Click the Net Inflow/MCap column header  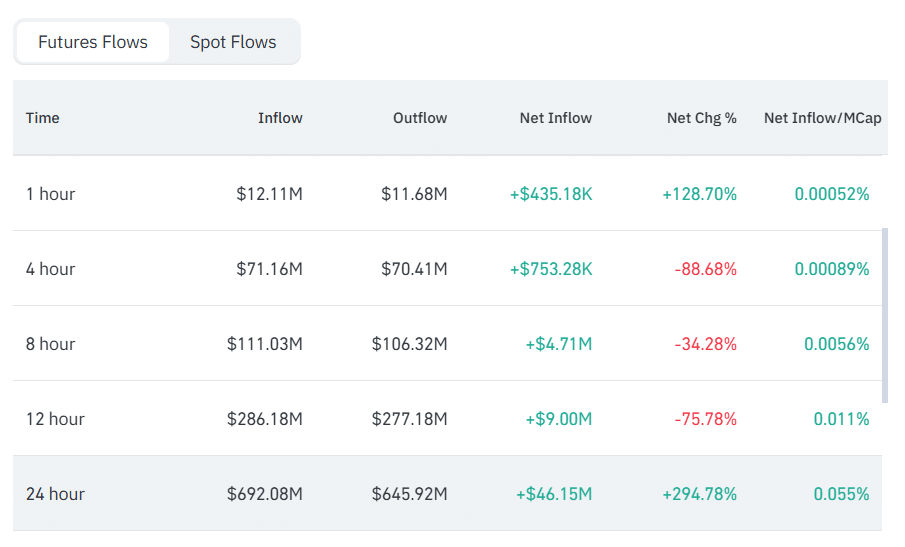(x=823, y=118)
